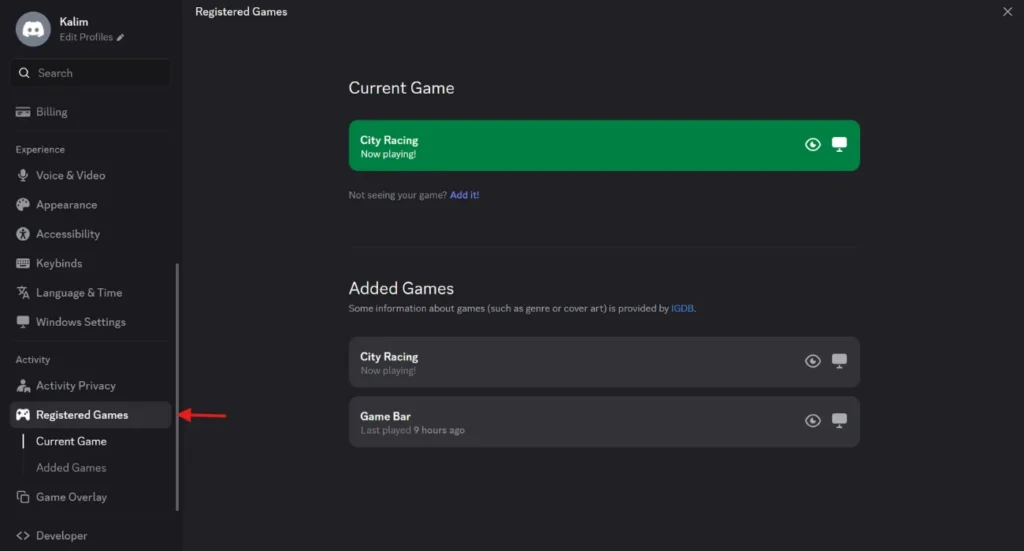Viewport: 1024px width, 551px height.
Task: Close the settings with the X button
Action: click(x=1007, y=12)
